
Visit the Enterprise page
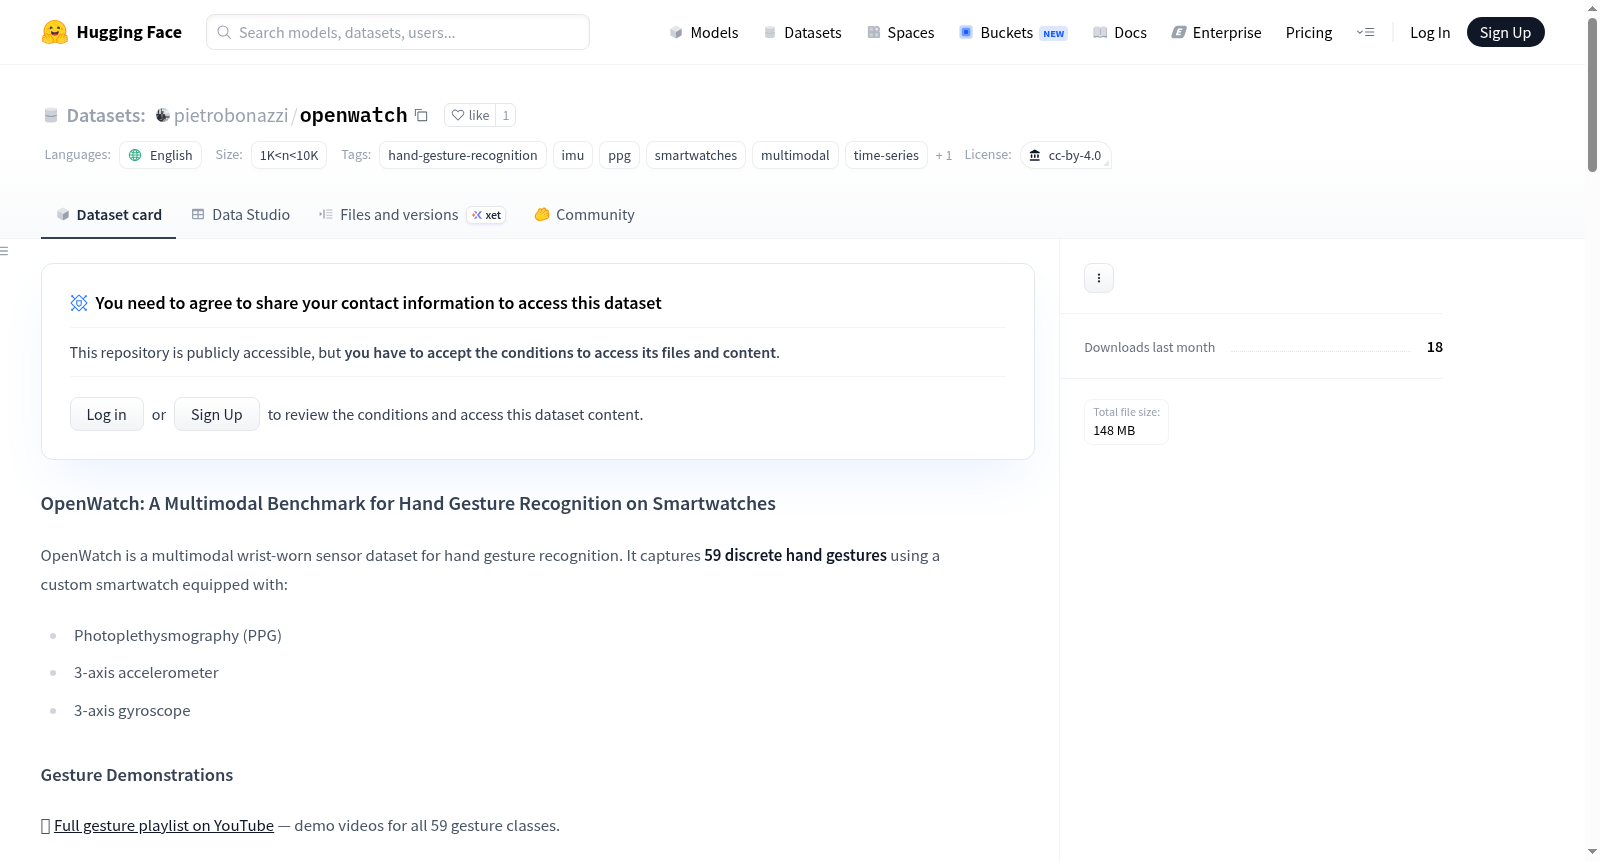(1216, 32)
